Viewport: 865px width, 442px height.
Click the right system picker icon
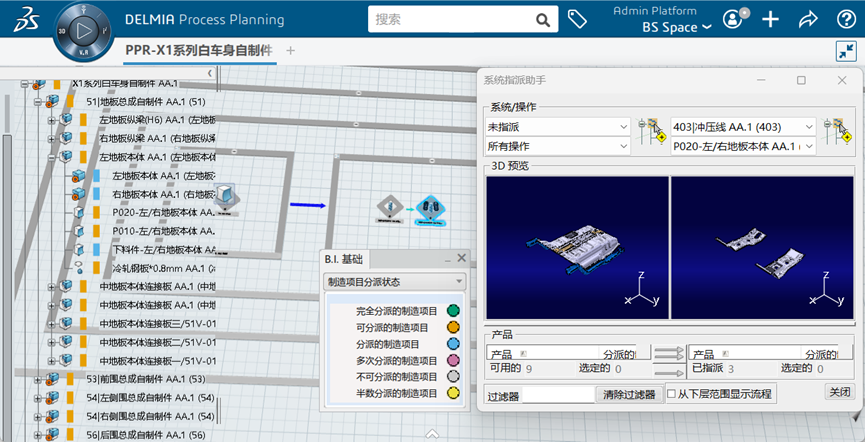[x=836, y=131]
